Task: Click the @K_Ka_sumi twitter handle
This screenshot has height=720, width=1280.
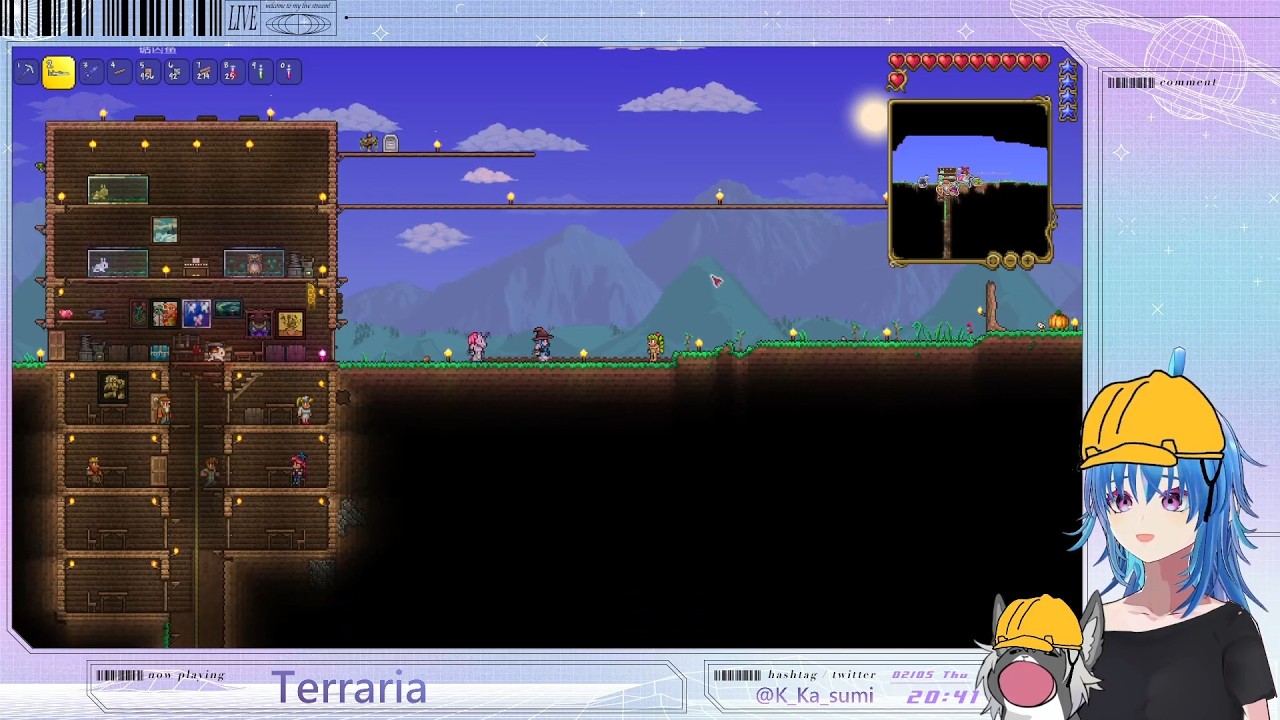Action: (x=814, y=695)
